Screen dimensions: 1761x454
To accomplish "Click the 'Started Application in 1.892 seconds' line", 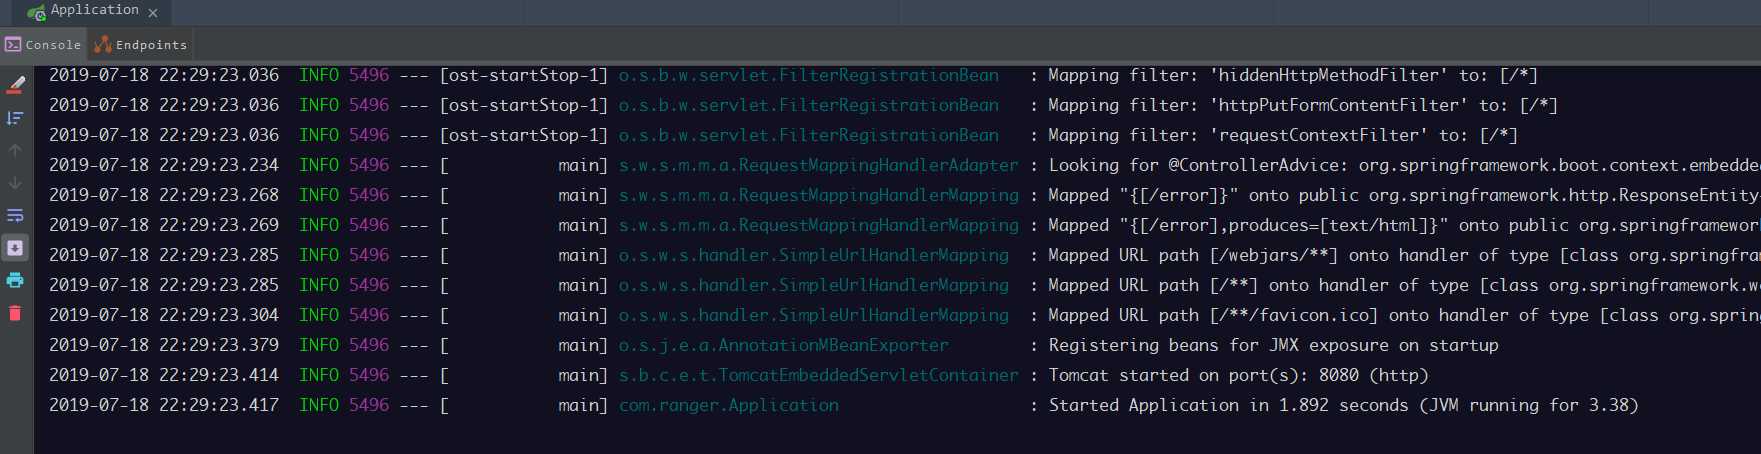I will tap(1343, 405).
